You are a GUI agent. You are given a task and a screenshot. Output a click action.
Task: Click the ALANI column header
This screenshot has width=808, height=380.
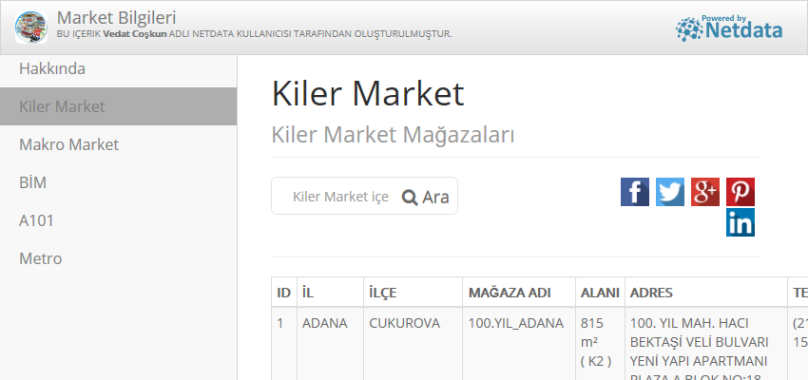pyautogui.click(x=600, y=293)
